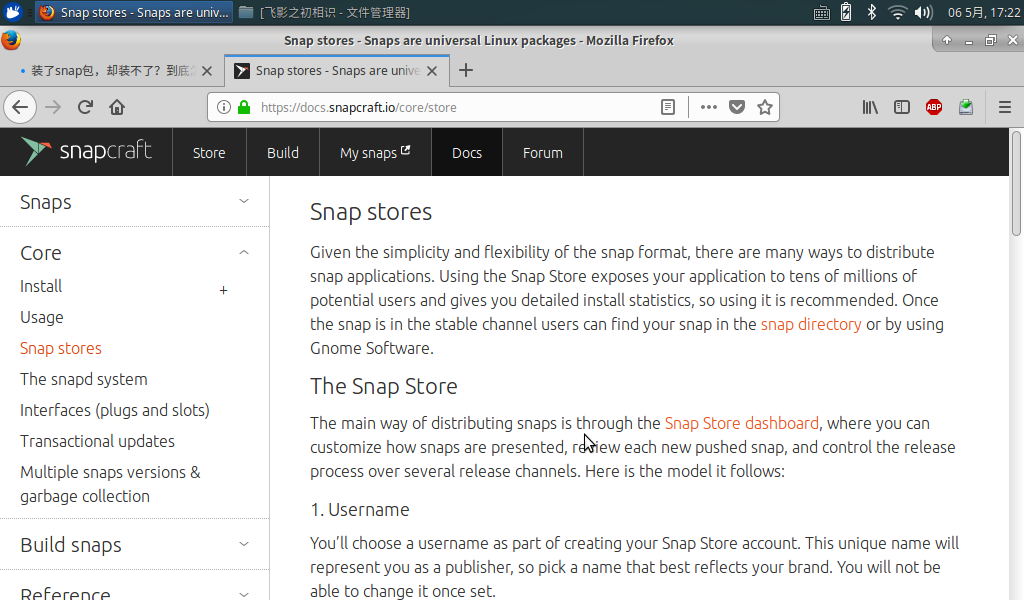This screenshot has width=1024, height=600.
Task: Collapse the Core sidebar section
Action: point(244,252)
